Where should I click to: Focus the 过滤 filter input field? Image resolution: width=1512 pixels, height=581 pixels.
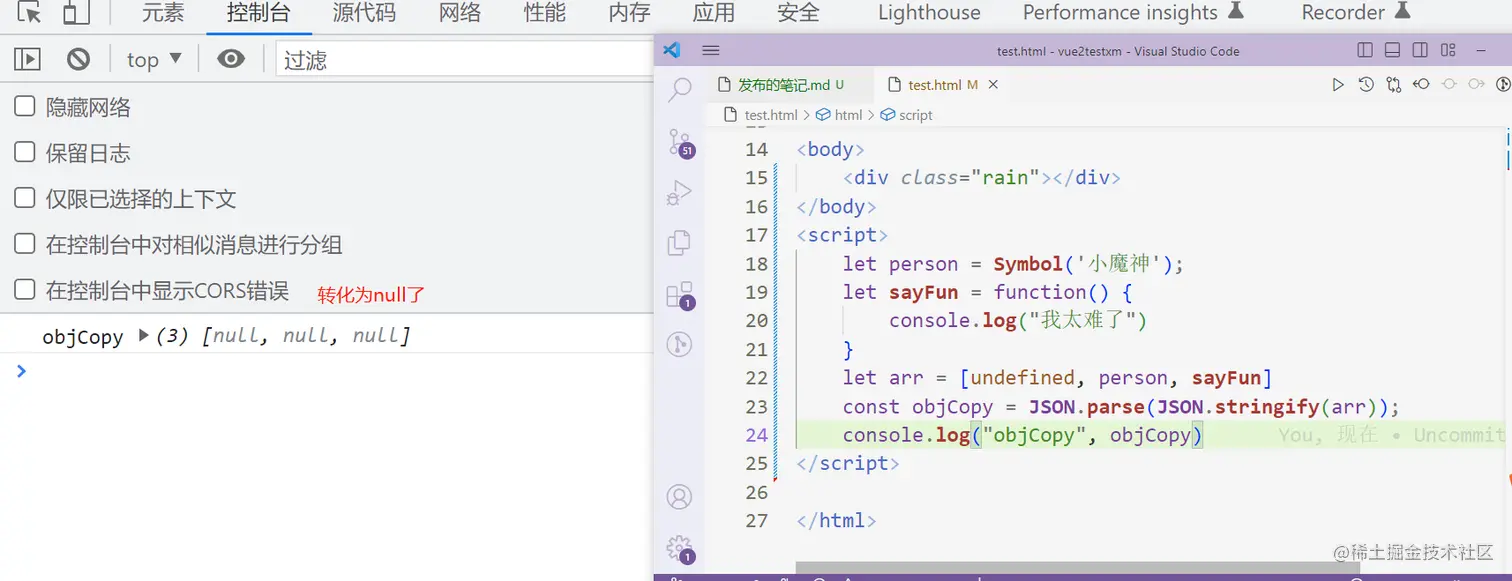(465, 60)
